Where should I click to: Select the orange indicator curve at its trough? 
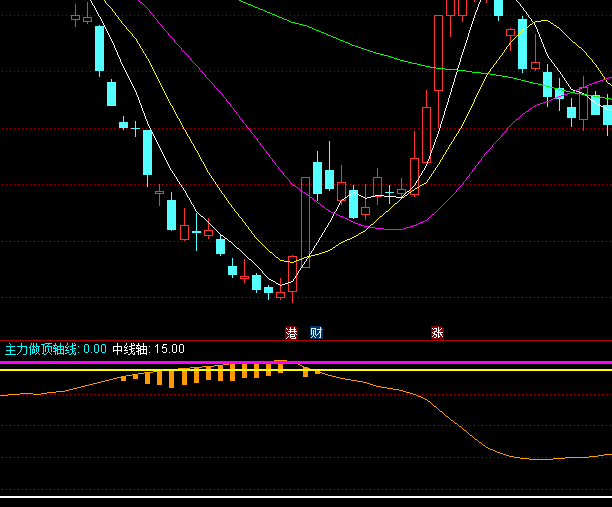click(540, 459)
